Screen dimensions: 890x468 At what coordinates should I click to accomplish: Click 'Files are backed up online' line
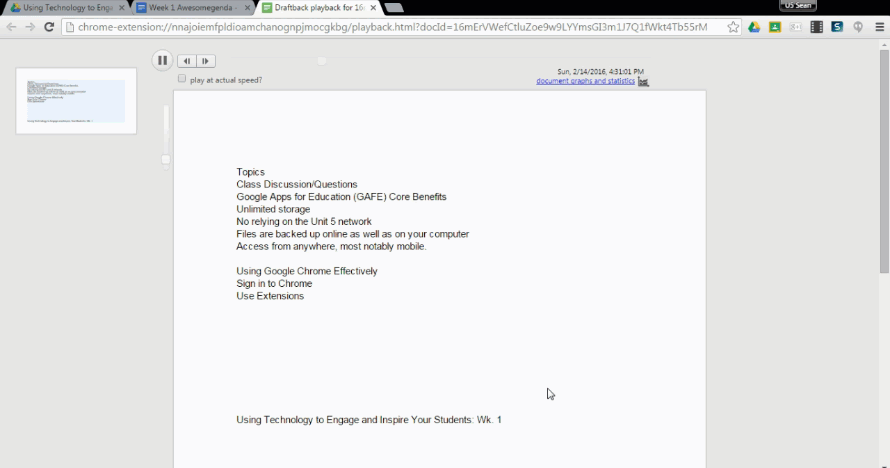coord(352,234)
